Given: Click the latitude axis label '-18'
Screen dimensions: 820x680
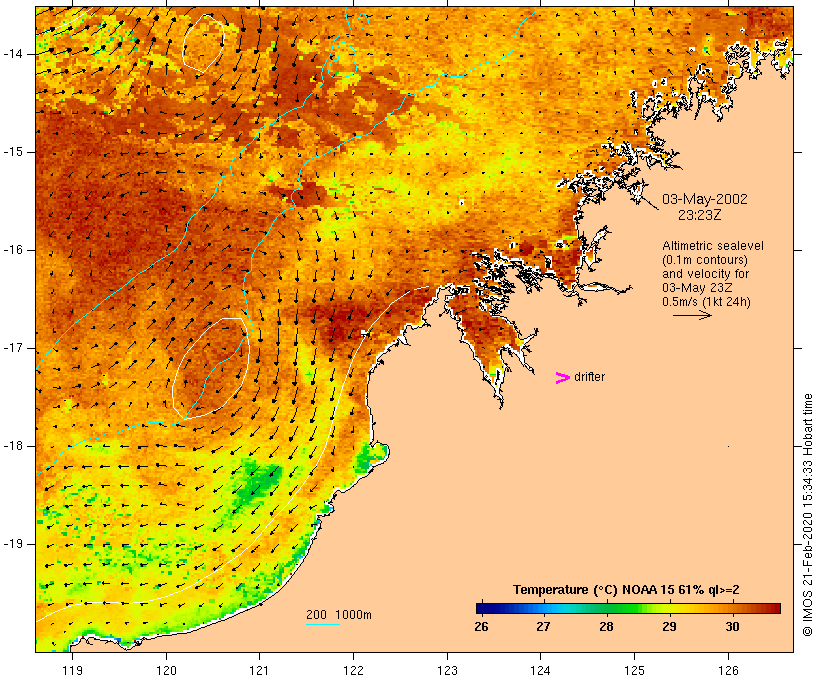Looking at the screenshot, I should (x=12, y=446).
